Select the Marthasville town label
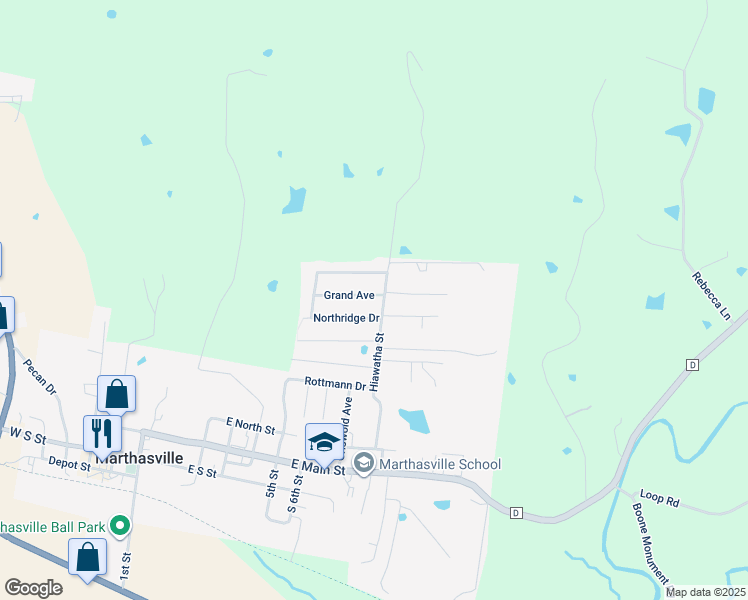The width and height of the screenshot is (748, 600). pos(139,458)
